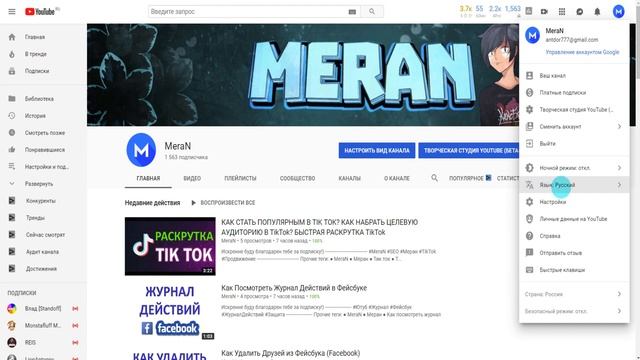Switch to the О КАНАЛЕ tab
The width and height of the screenshot is (640, 360).
point(397,178)
